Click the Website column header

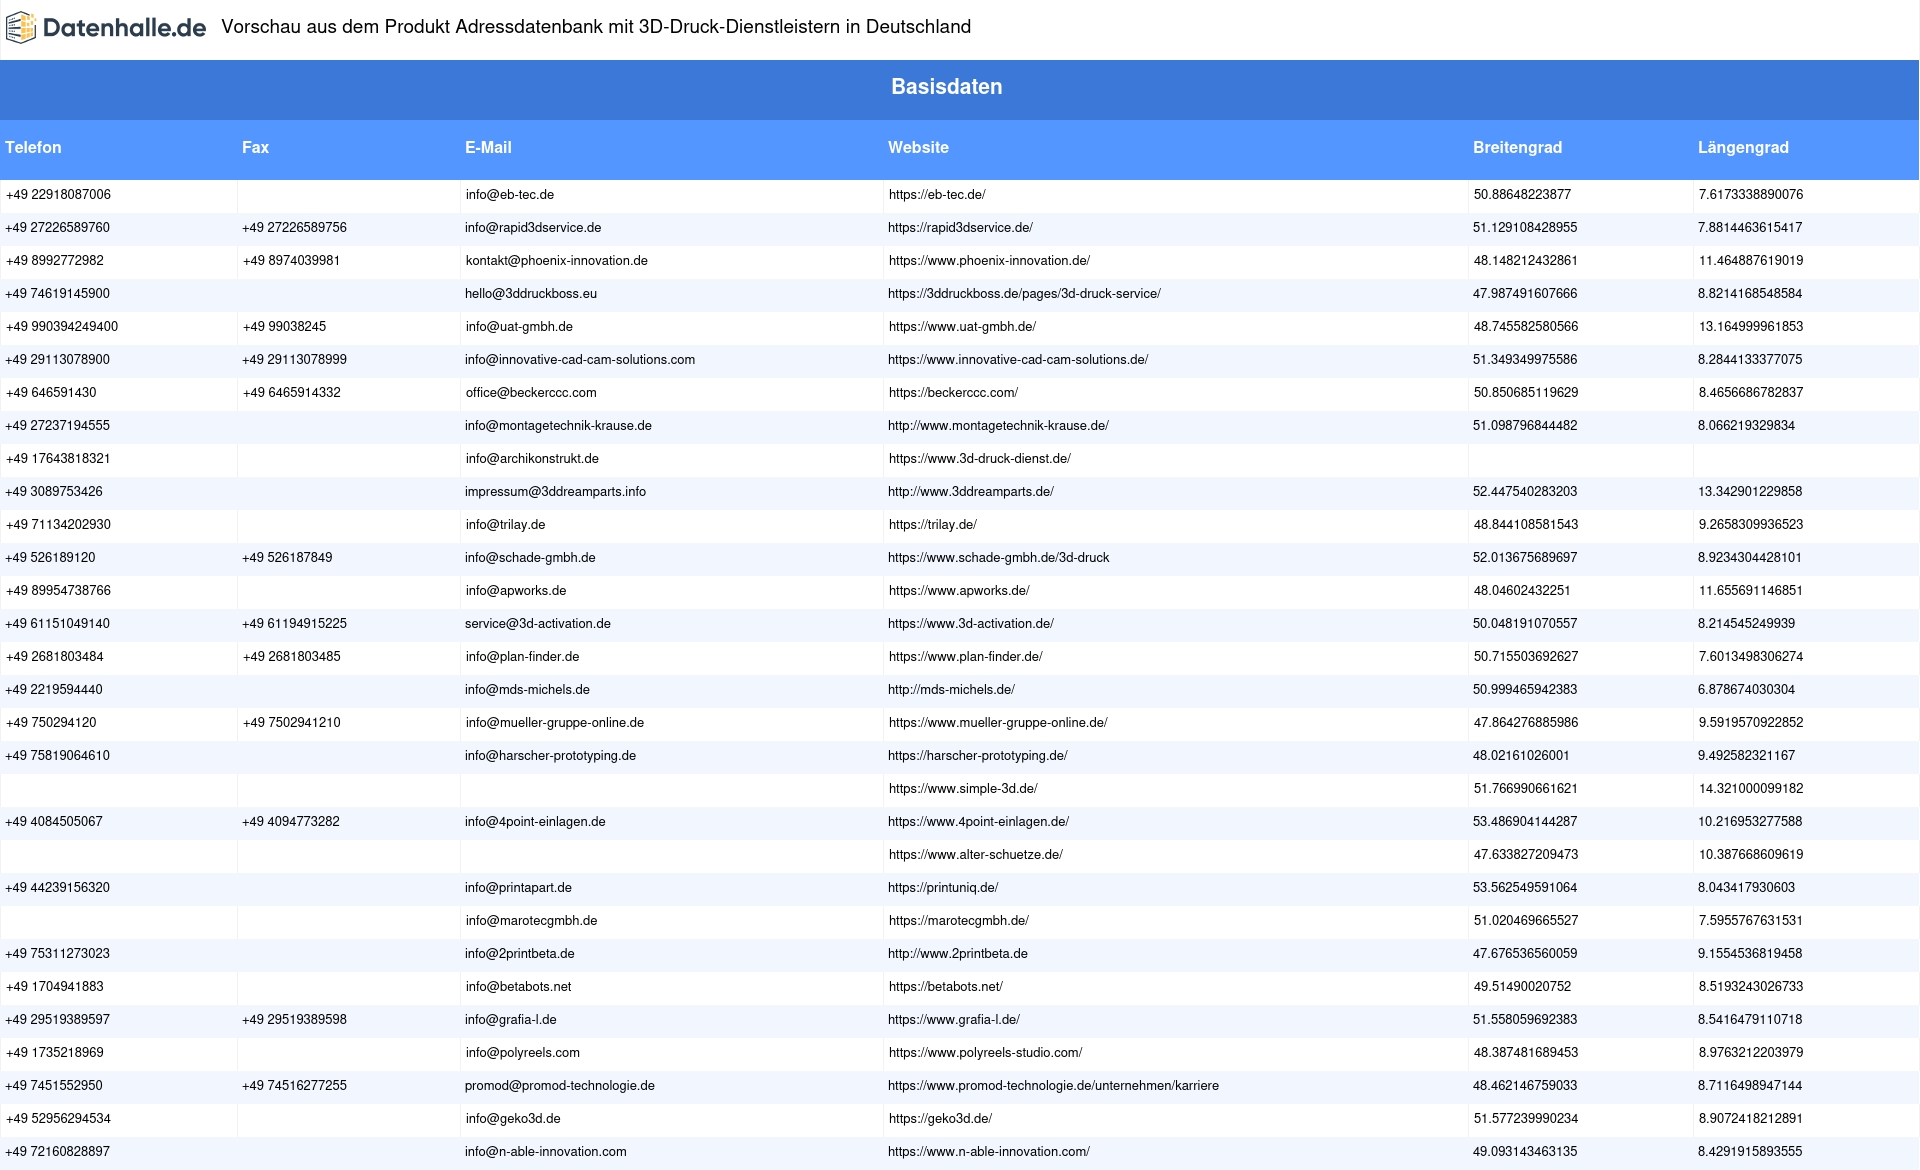[x=918, y=147]
